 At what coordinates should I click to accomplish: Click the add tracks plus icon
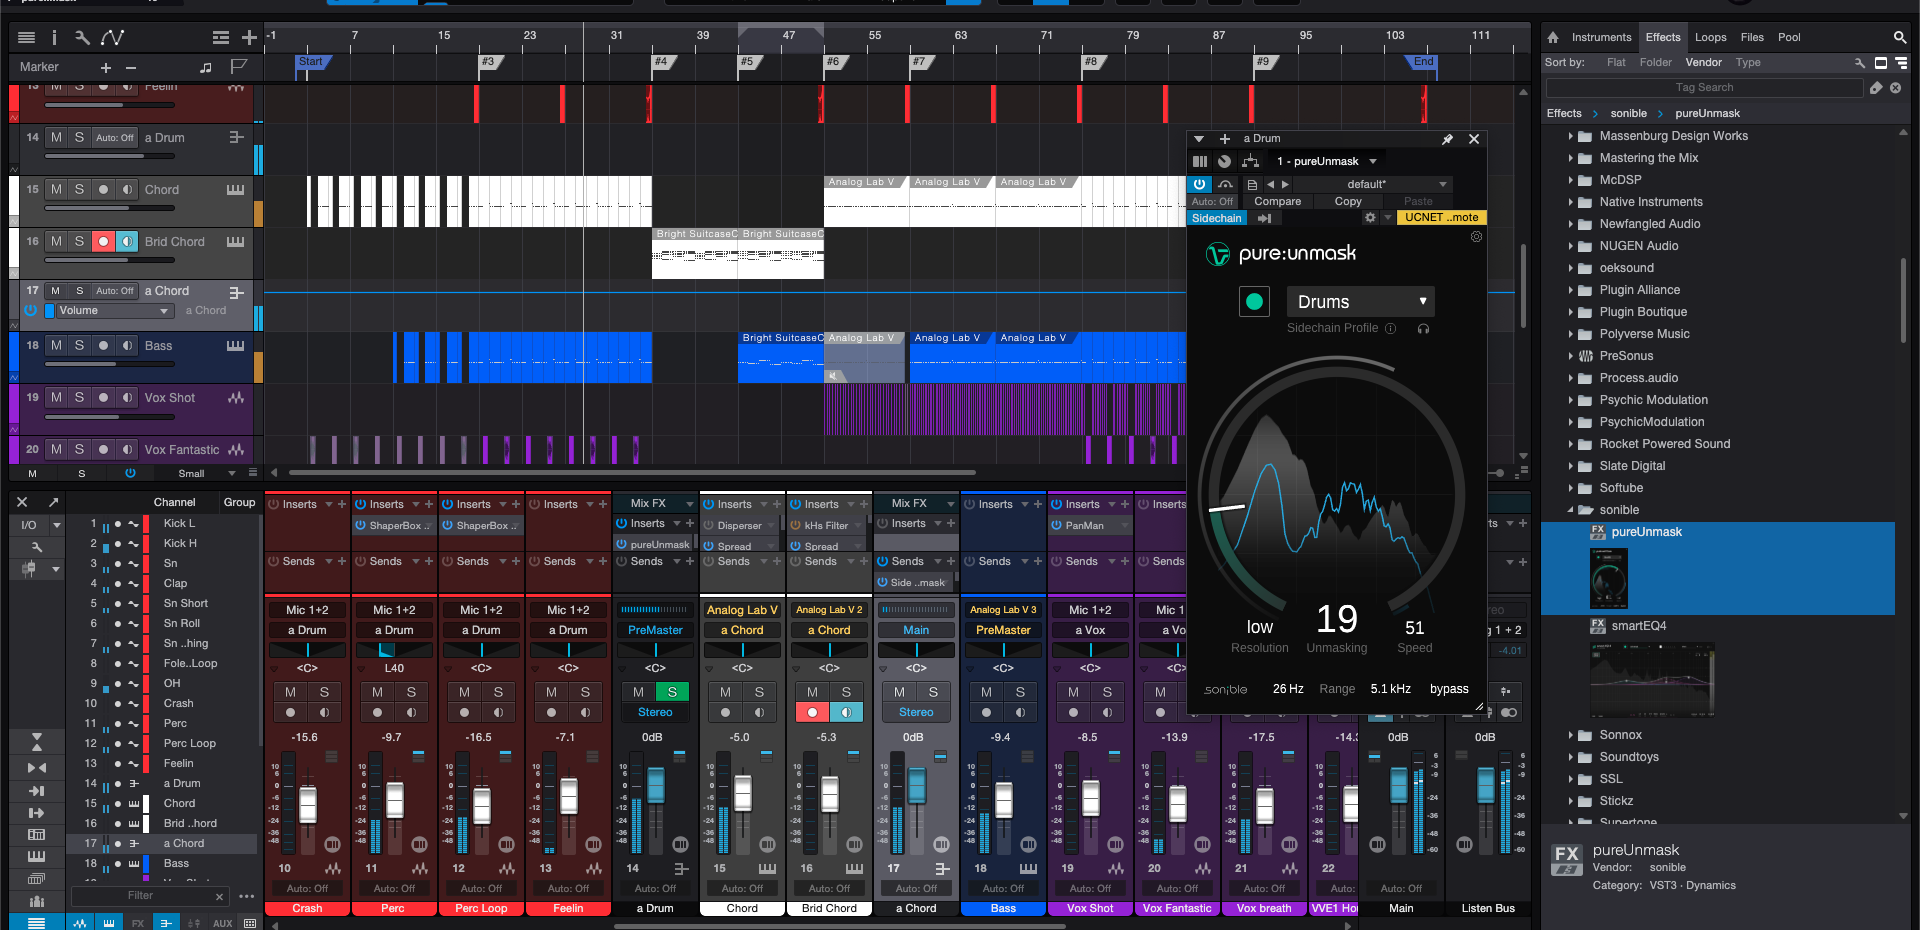(x=249, y=37)
